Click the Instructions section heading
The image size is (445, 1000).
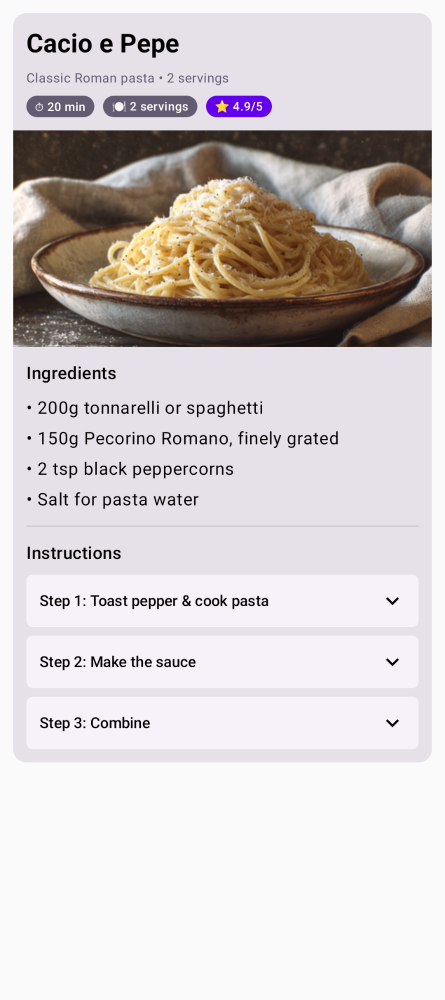74,553
